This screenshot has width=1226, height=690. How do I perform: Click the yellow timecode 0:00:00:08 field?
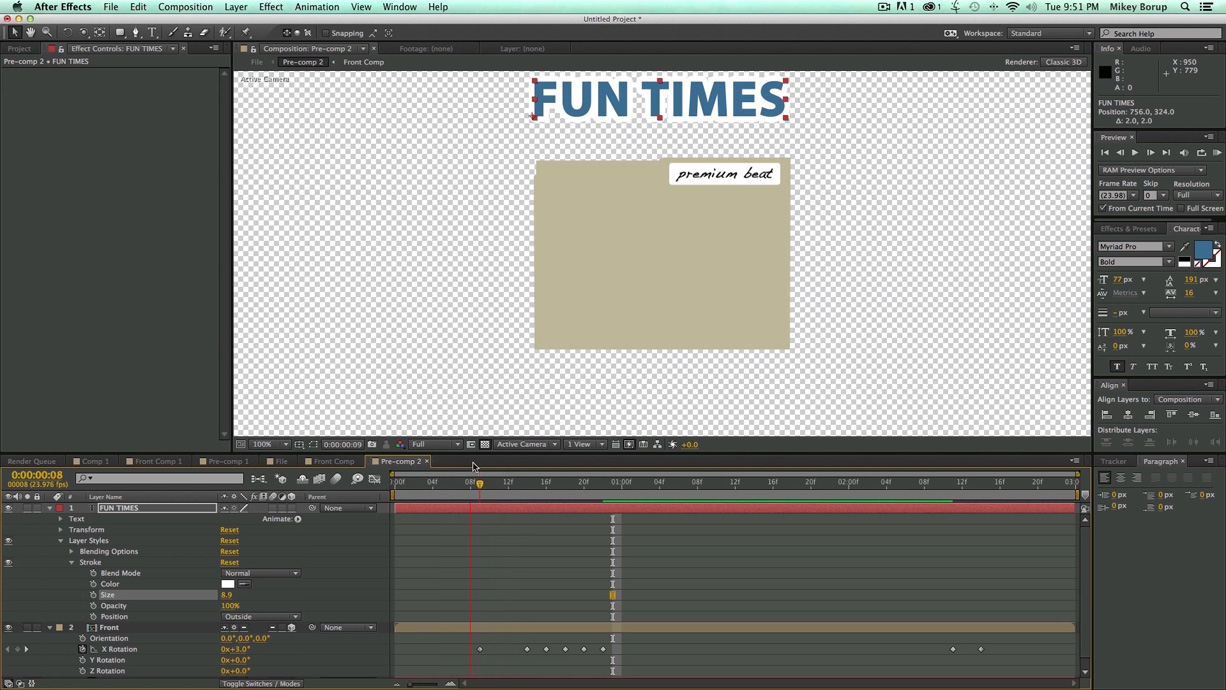pyautogui.click(x=35, y=474)
